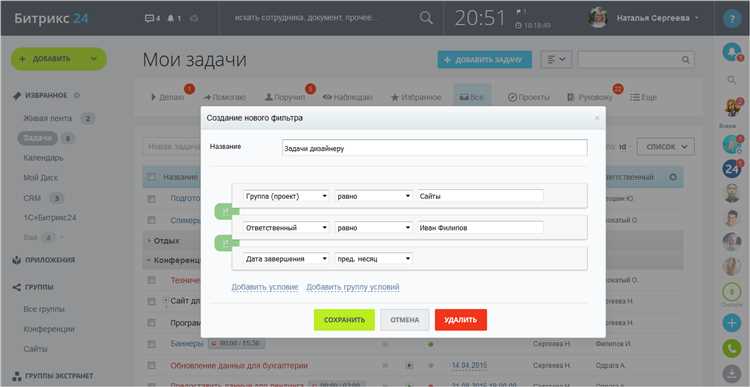This screenshot has height=387, width=750.
Task: Switch to the Руковожу tab
Action: 589,97
